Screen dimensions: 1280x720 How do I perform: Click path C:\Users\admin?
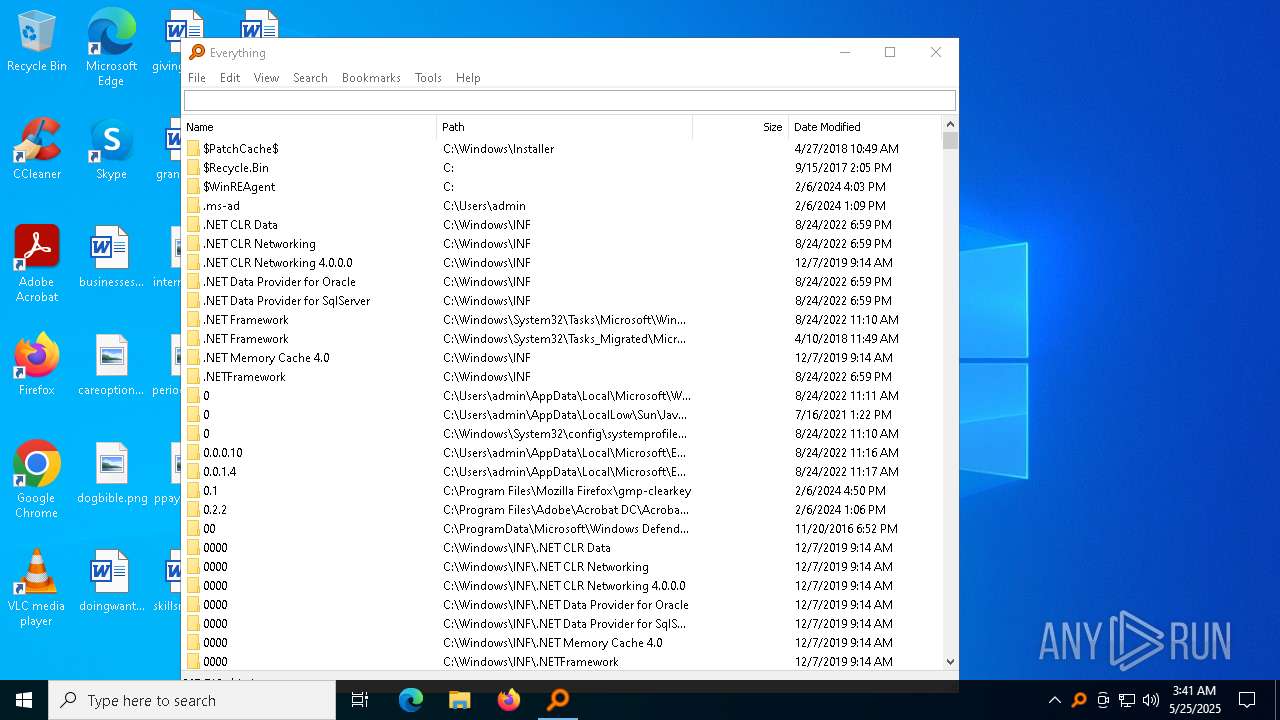pyautogui.click(x=484, y=206)
